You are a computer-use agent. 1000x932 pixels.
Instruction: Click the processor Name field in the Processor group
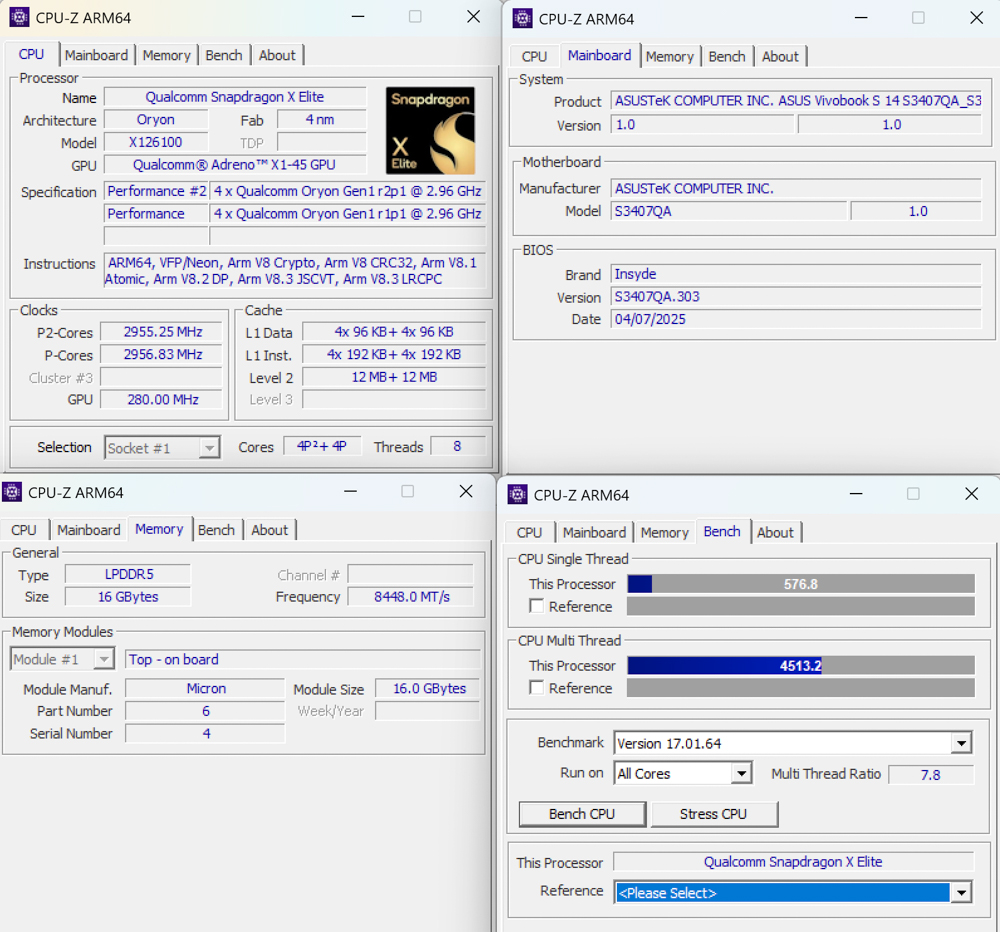235,97
